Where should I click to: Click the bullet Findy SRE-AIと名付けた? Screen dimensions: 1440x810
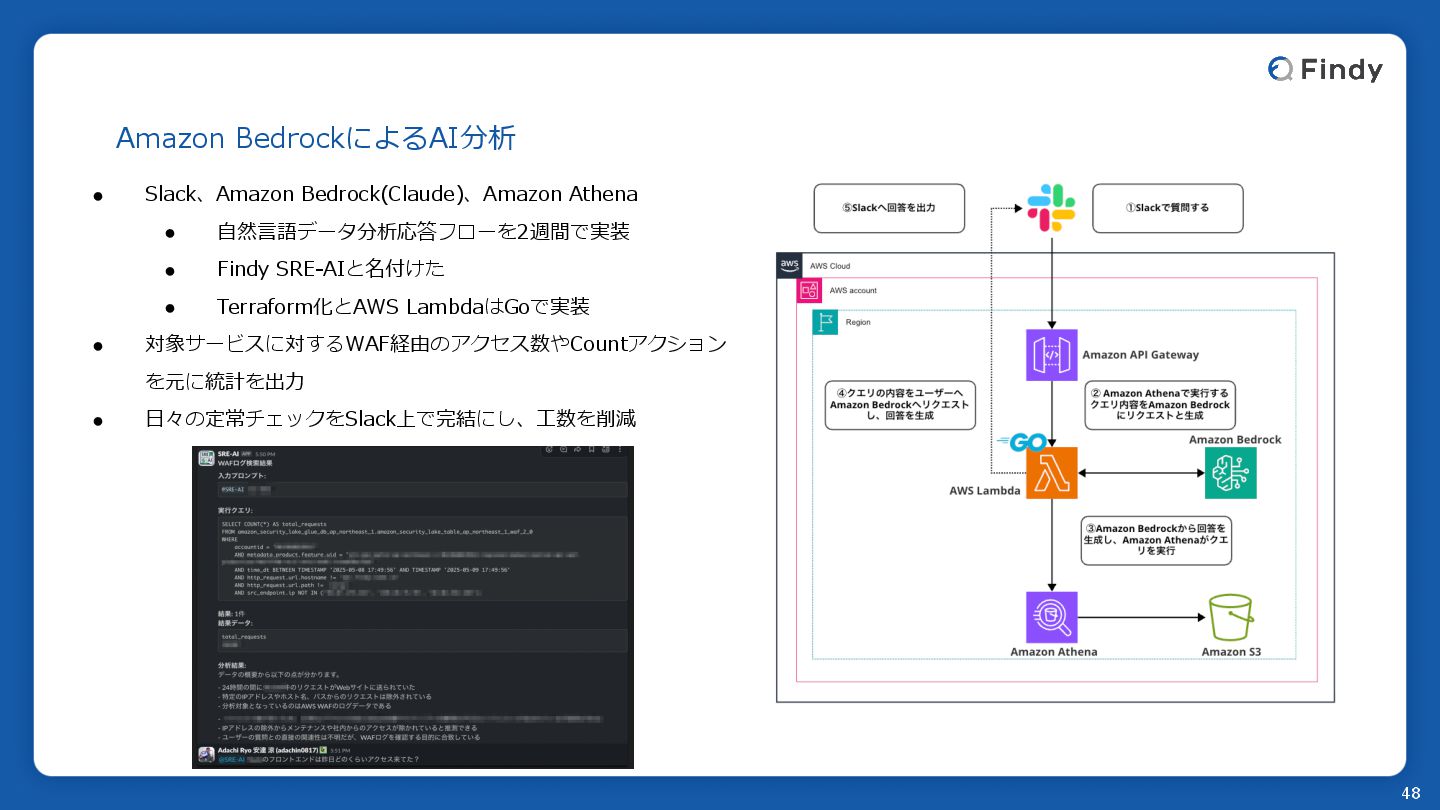(331, 268)
